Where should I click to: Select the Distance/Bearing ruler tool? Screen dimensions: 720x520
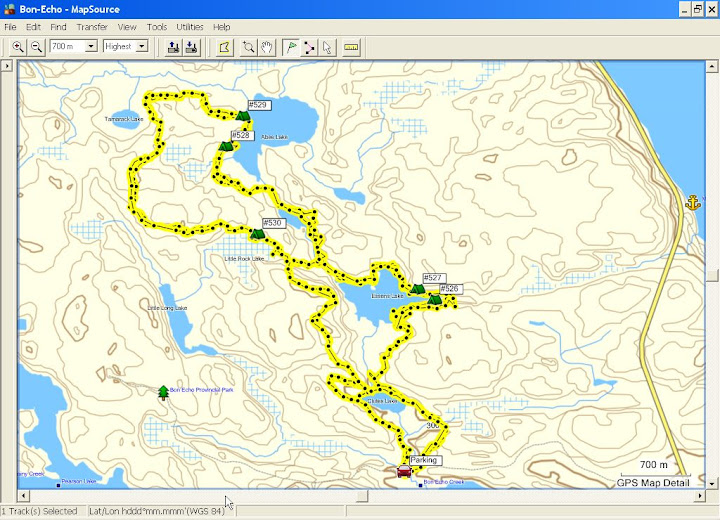351,47
